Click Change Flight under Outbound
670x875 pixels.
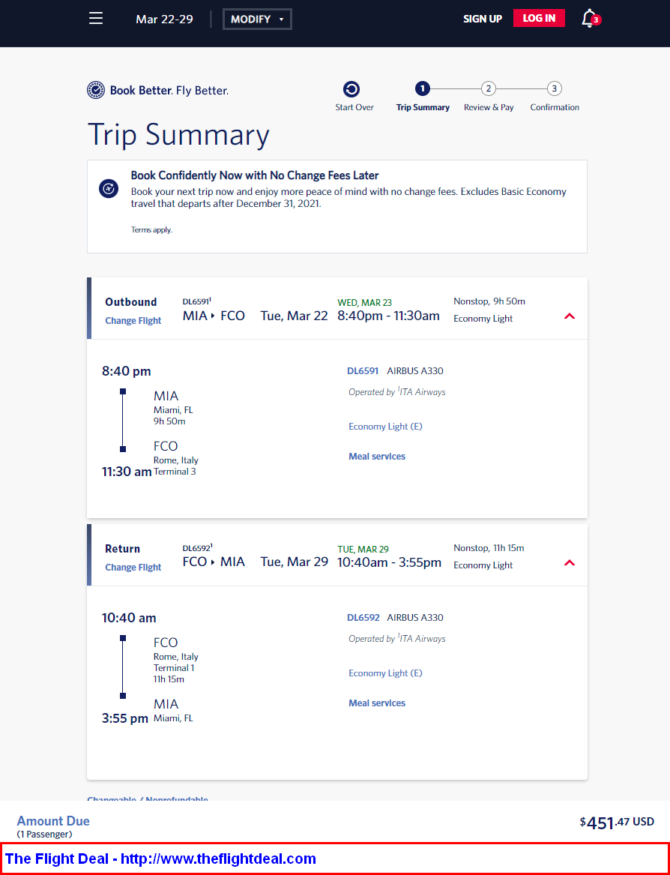133,321
